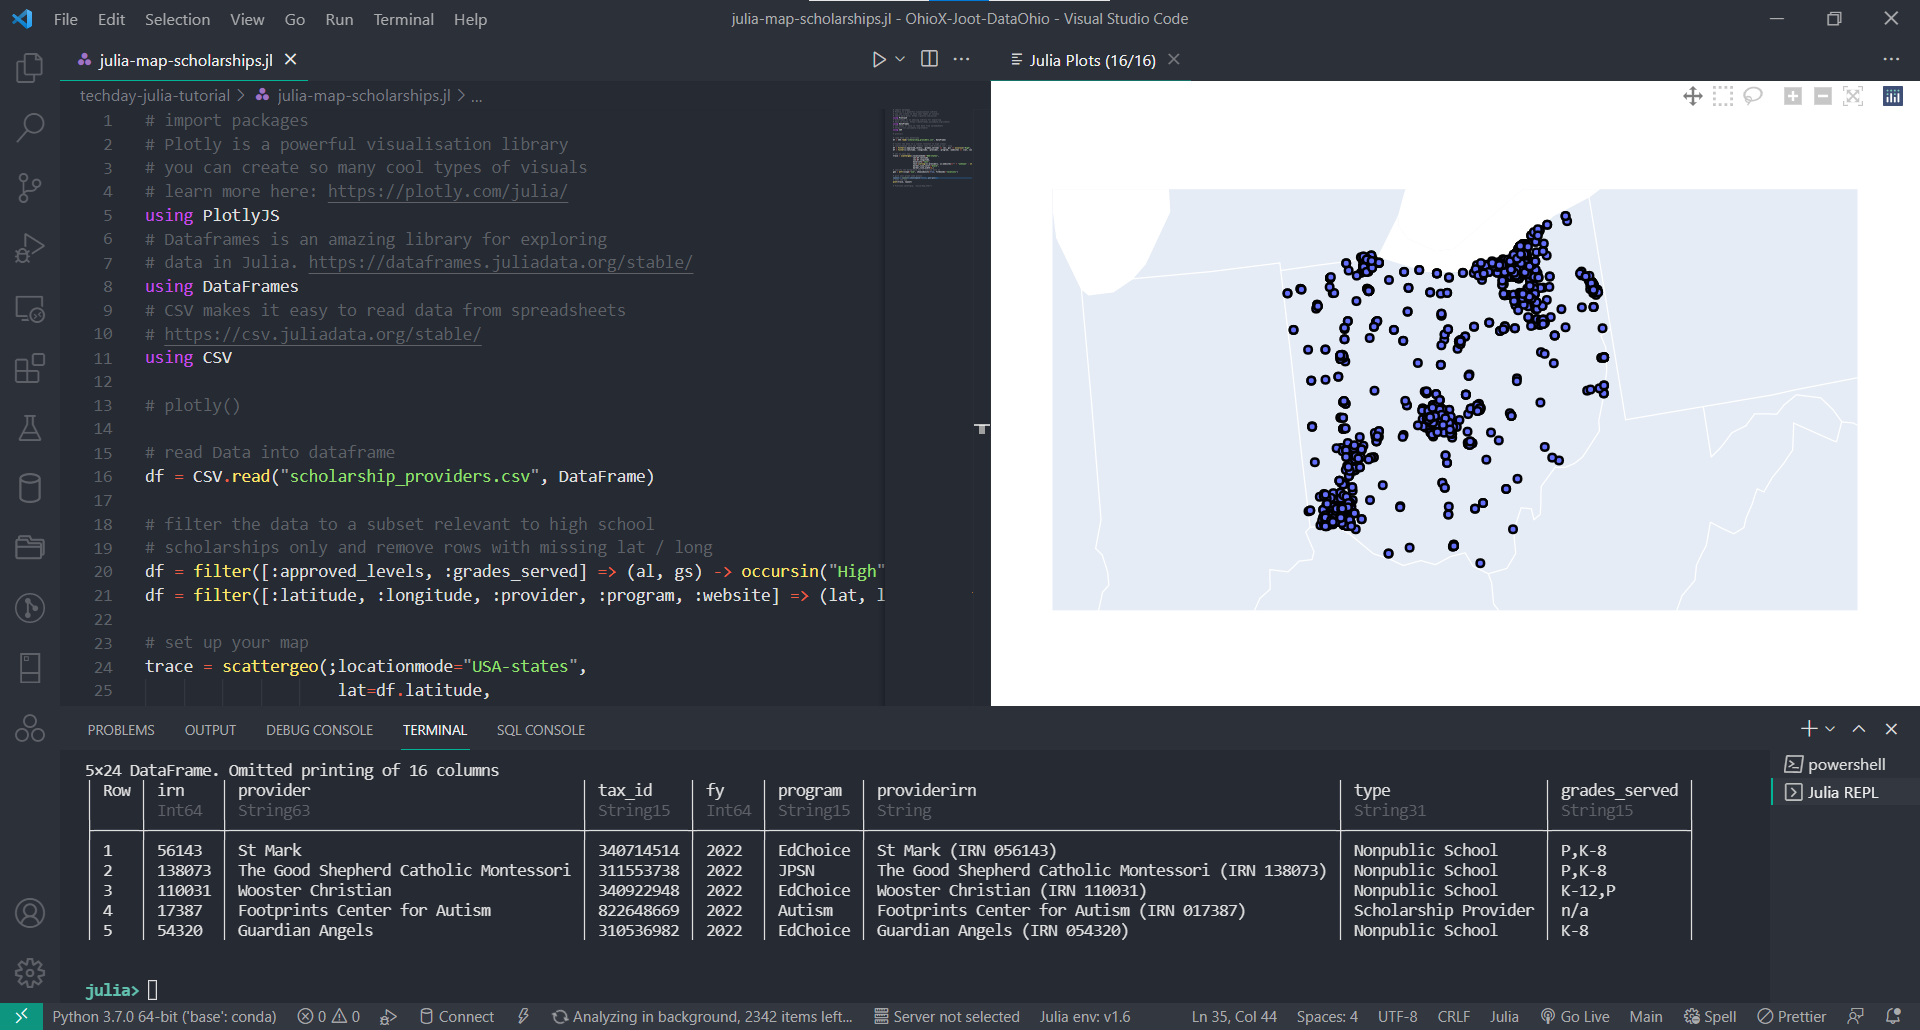The image size is (1920, 1030).
Task: Click the techday-julia-tutorial breadcrumb
Action: [x=155, y=96]
